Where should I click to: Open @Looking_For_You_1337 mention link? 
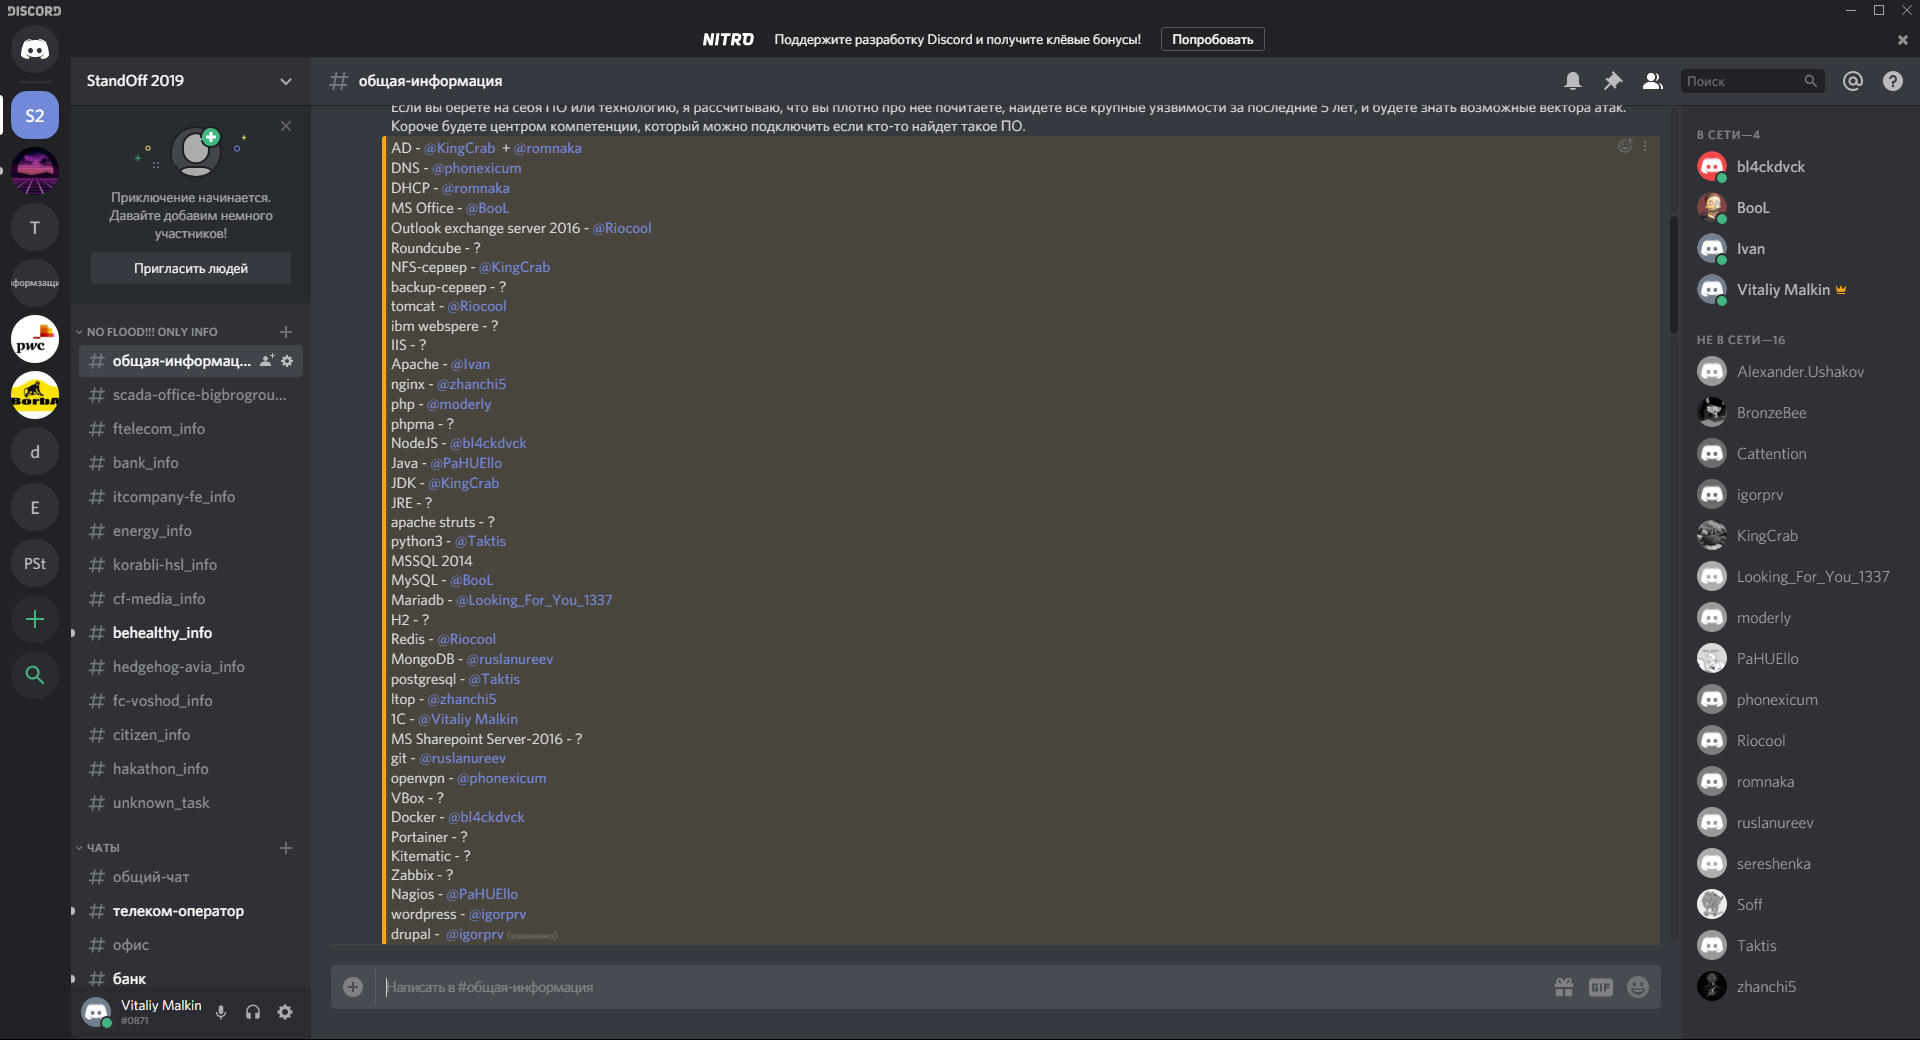534,600
